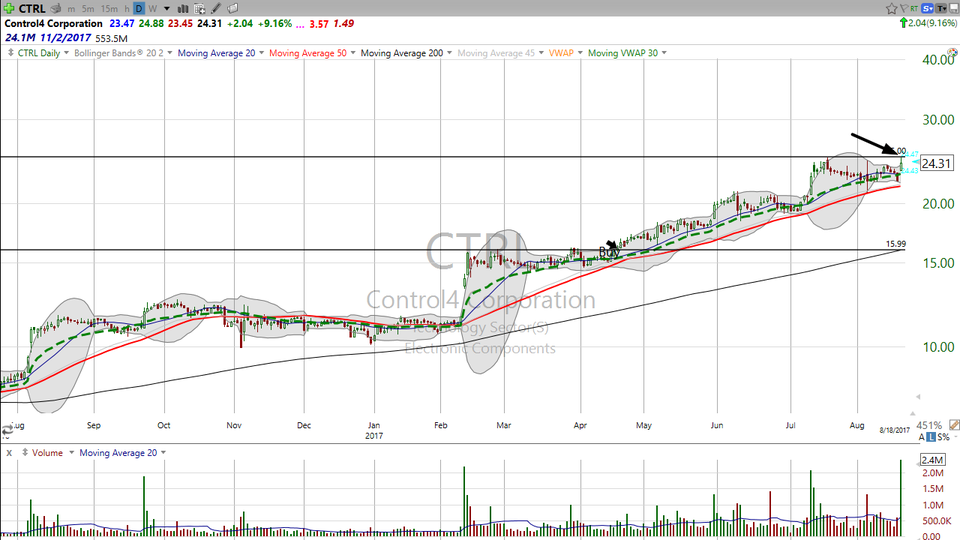Click the current price label 24.31
Image resolution: width=960 pixels, height=540 pixels.
pos(936,163)
